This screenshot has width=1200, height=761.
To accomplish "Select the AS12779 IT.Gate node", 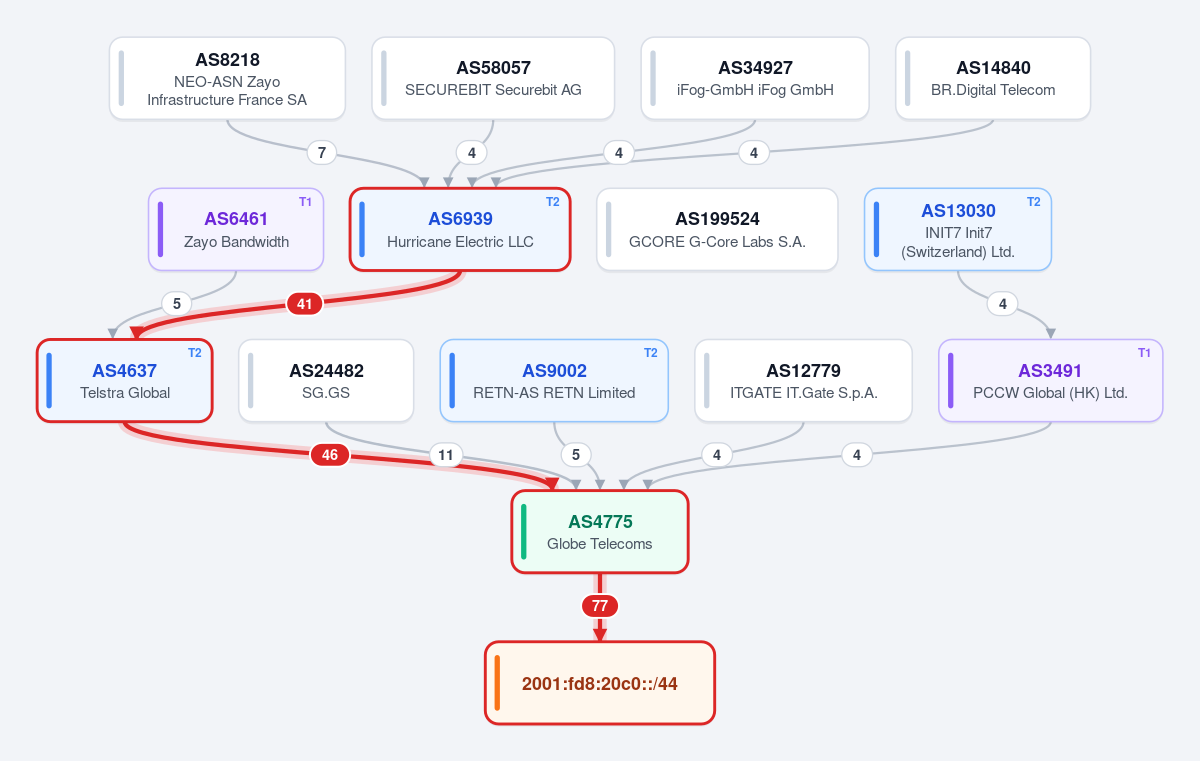I will pyautogui.click(x=804, y=381).
